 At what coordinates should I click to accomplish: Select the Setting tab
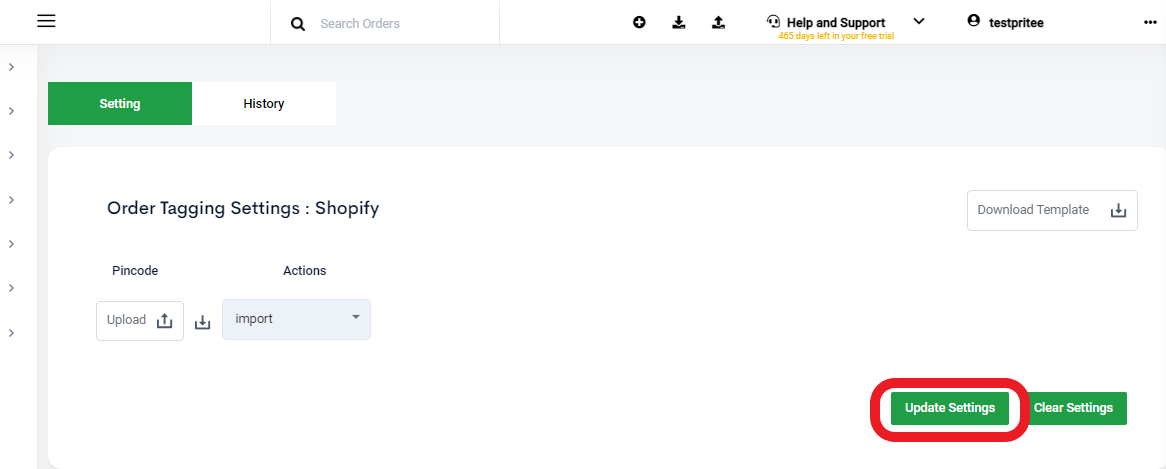coord(120,103)
